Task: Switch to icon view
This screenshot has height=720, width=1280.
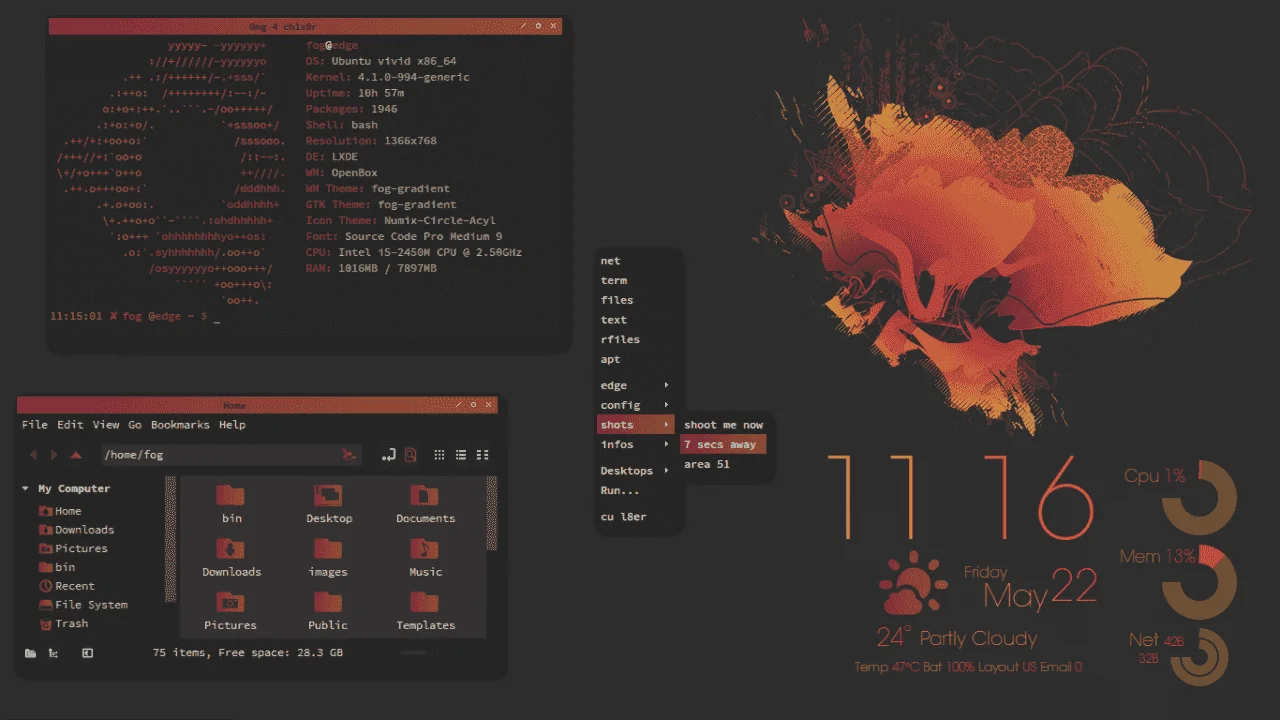Action: (x=439, y=455)
